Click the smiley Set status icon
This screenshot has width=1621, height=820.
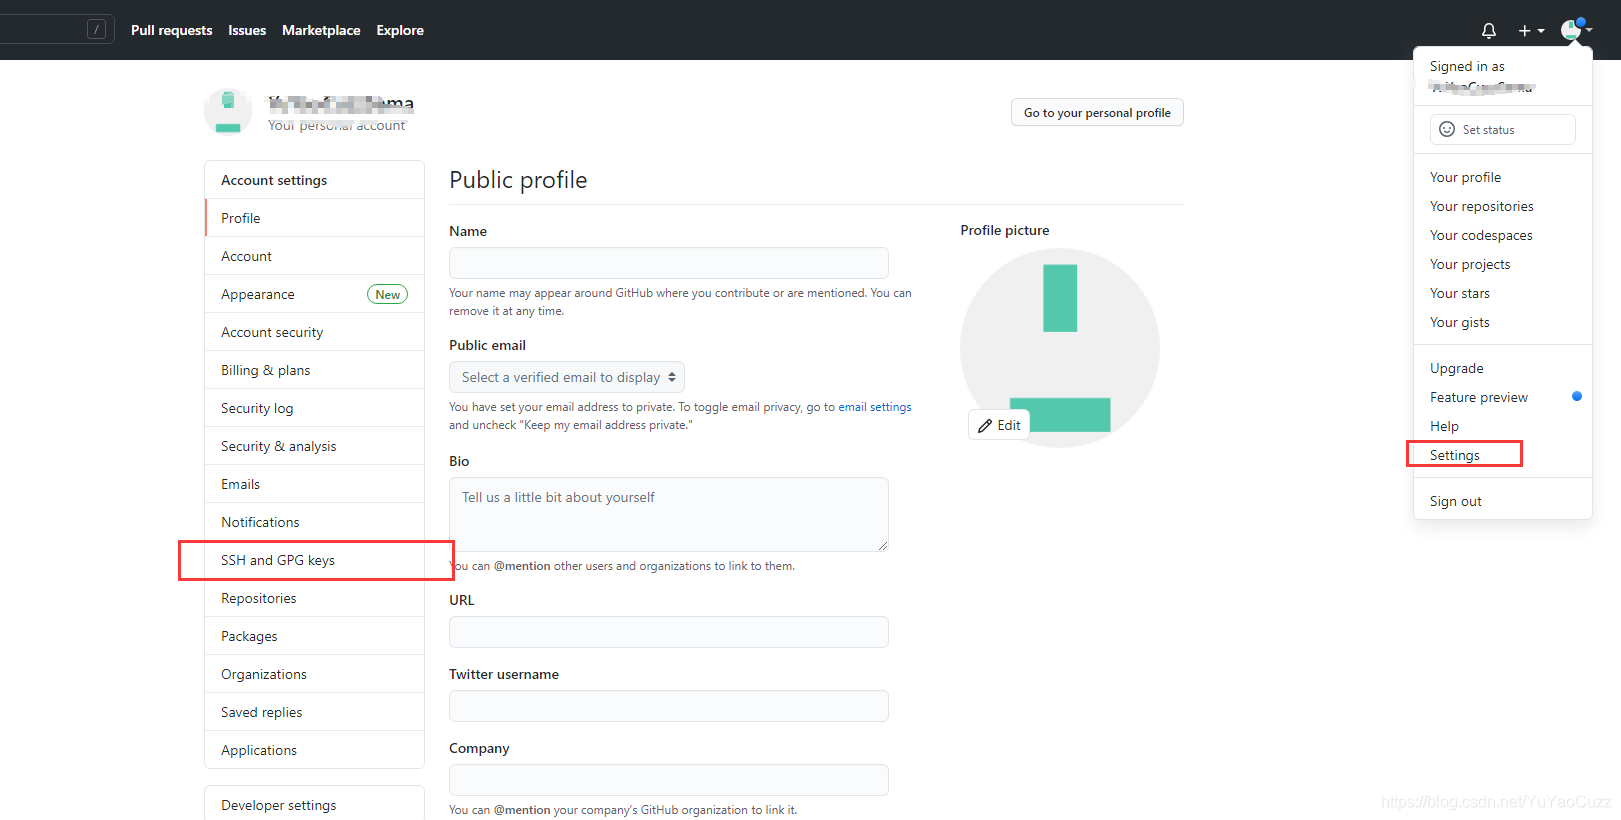pos(1446,129)
